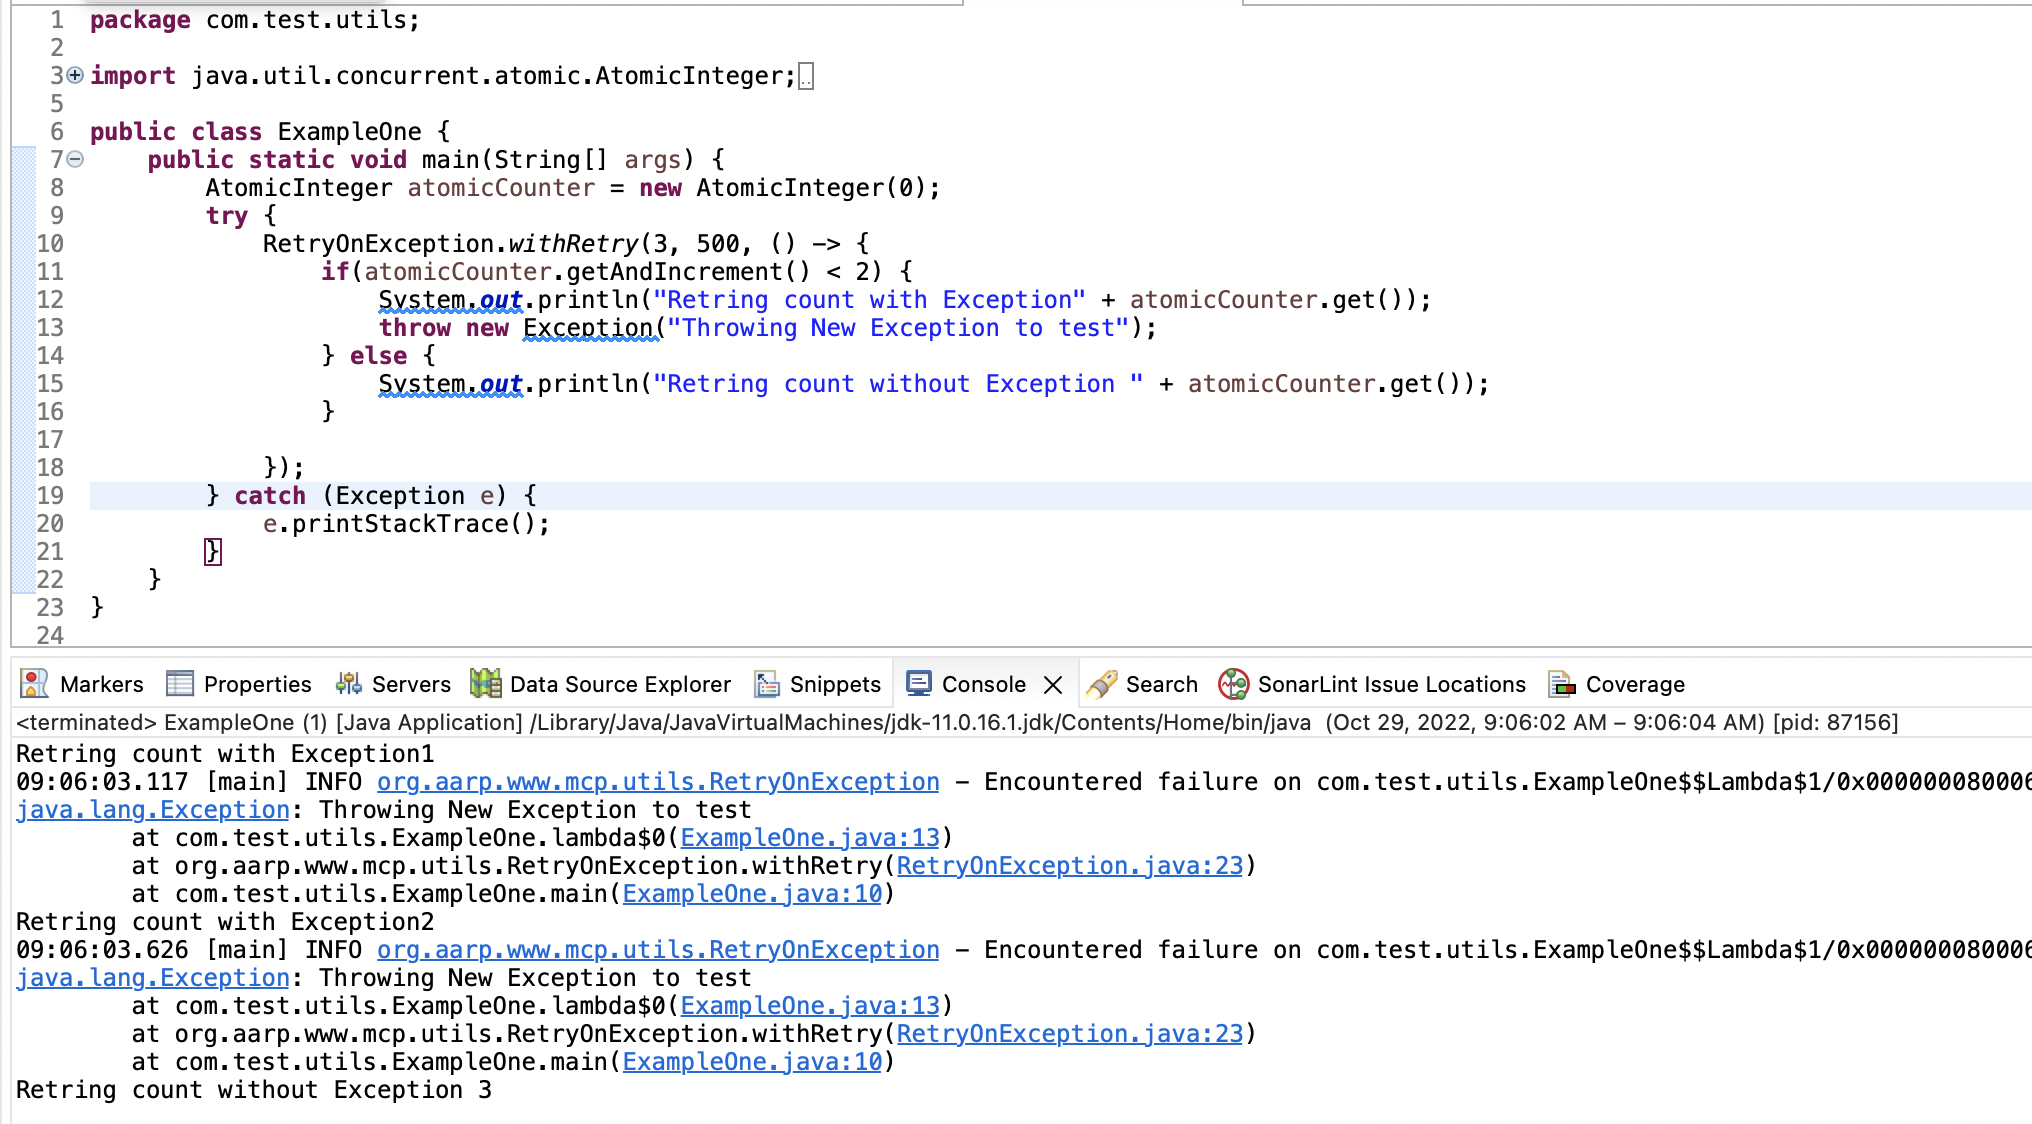Click the Console monitor icon
The width and height of the screenshot is (2032, 1124).
tap(919, 683)
